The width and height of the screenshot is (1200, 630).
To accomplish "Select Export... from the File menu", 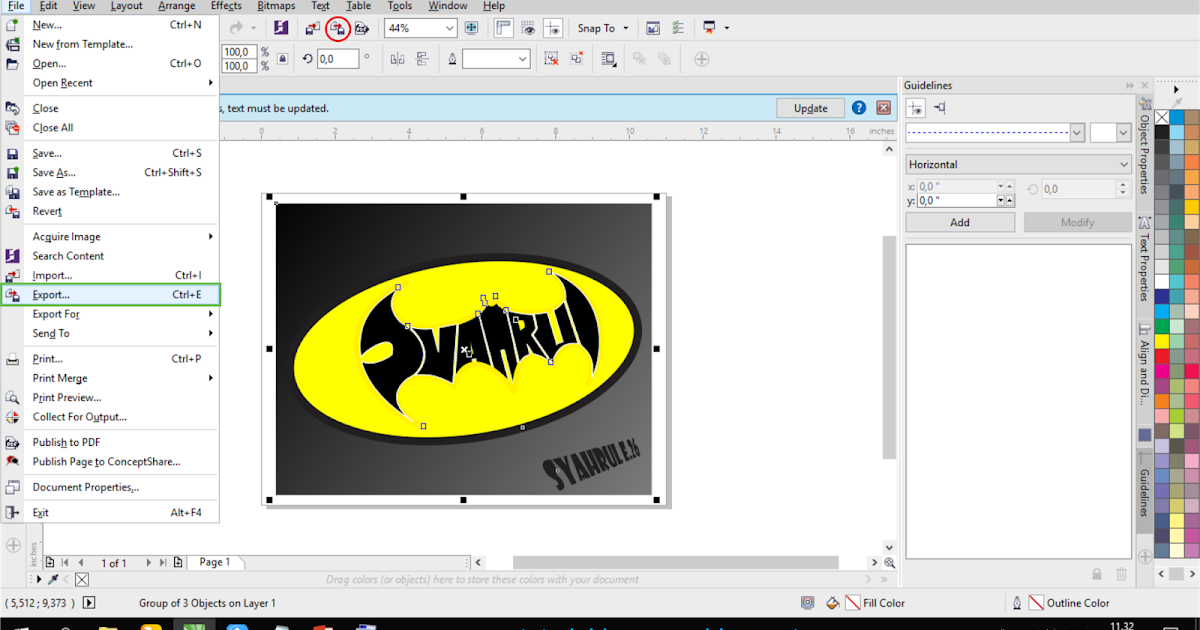I will pyautogui.click(x=51, y=295).
